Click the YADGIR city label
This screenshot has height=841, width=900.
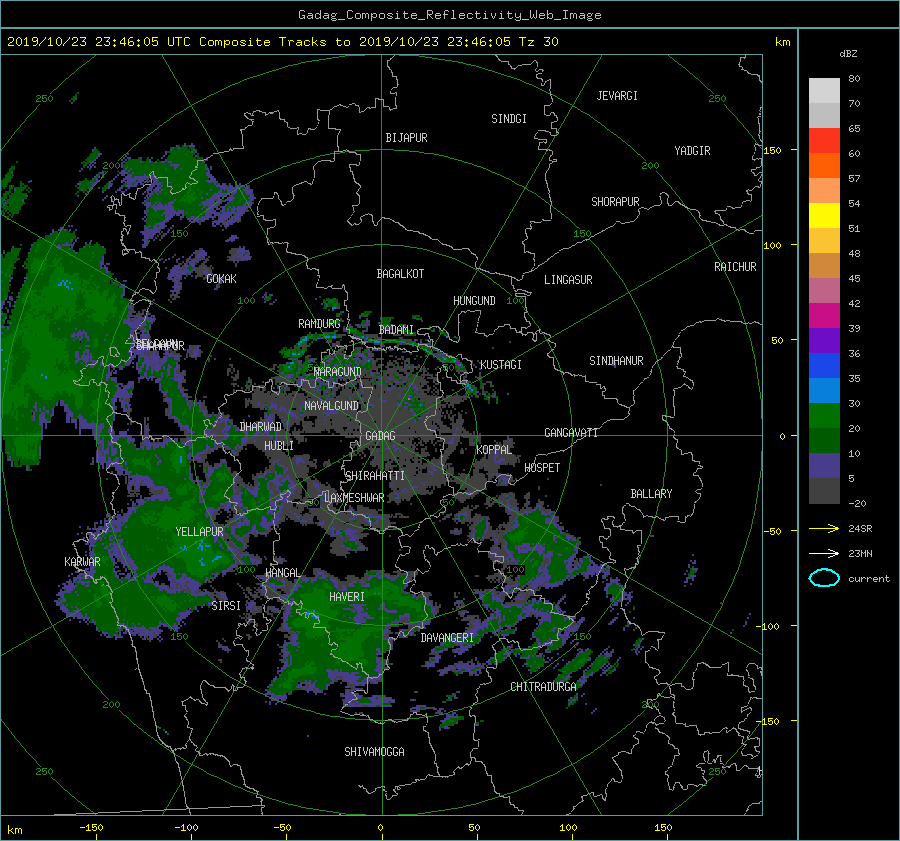(692, 151)
